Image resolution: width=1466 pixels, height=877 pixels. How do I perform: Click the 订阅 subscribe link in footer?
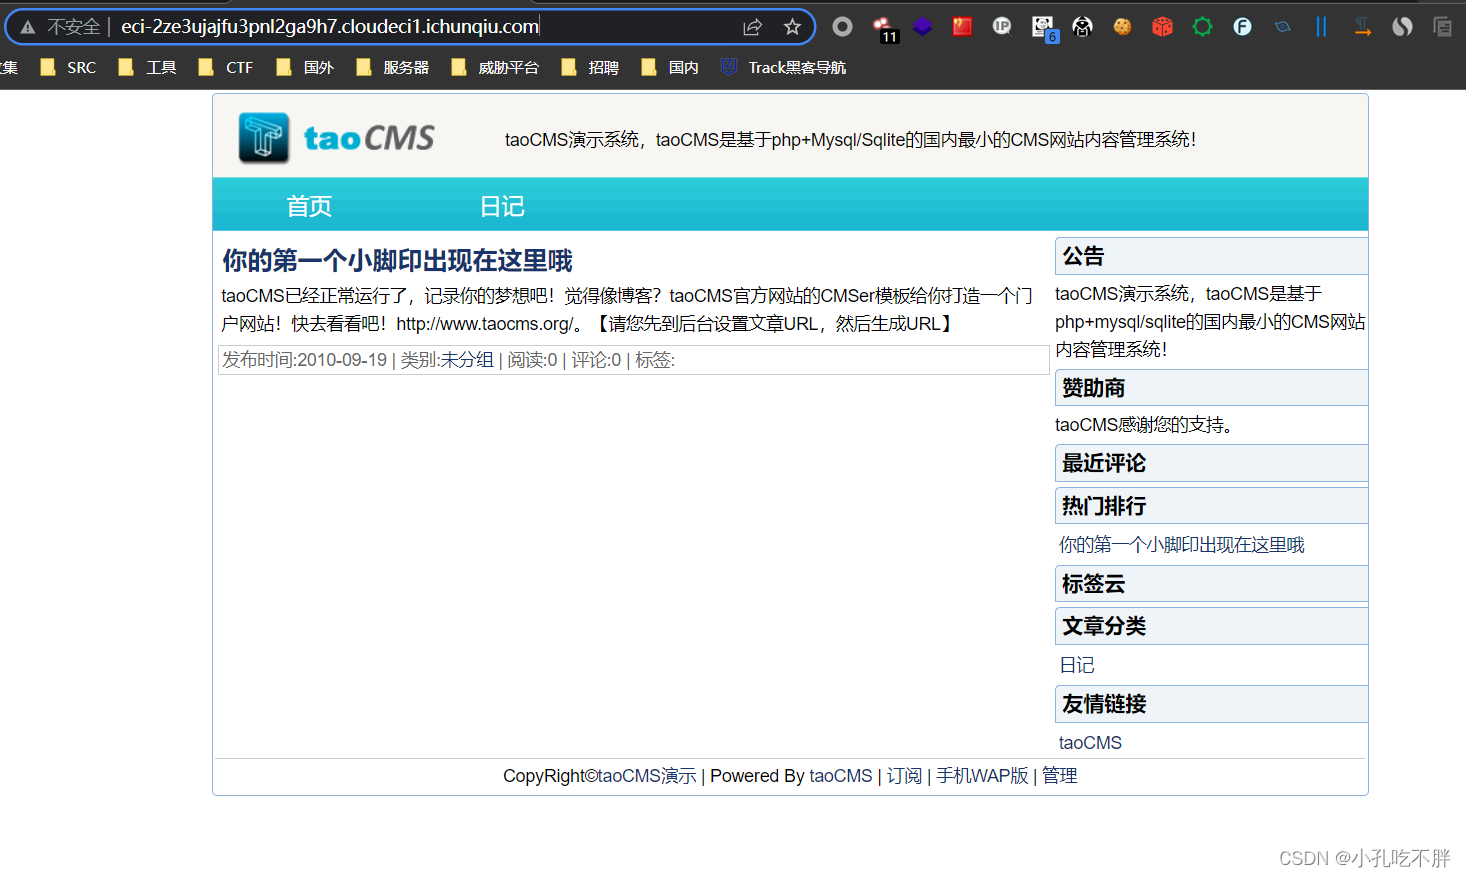(904, 776)
